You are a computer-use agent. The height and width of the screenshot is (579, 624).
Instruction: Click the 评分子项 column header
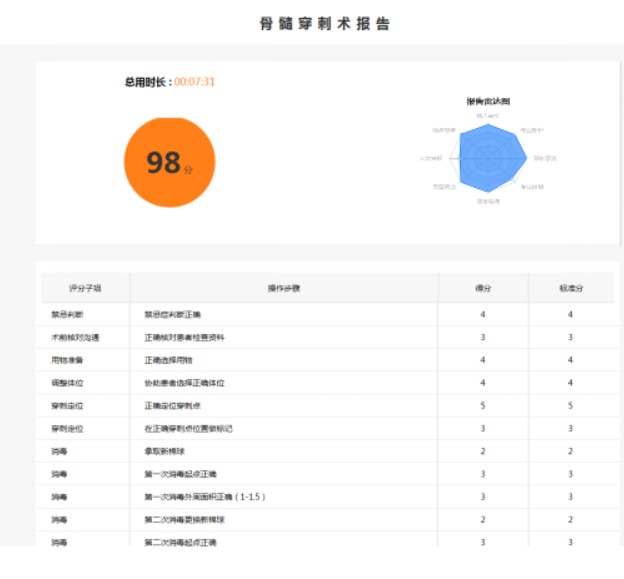coord(85,288)
